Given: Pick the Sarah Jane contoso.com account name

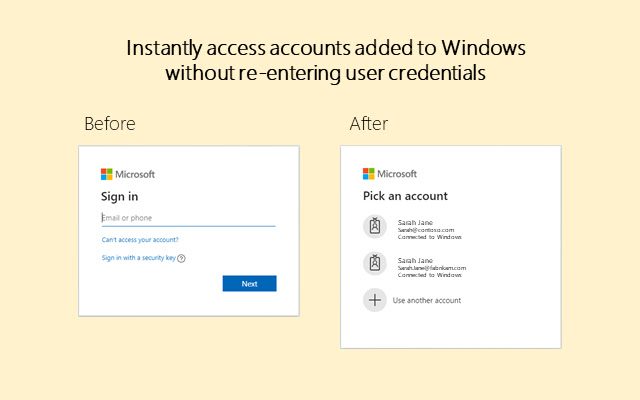Looking at the screenshot, I should coord(415,222).
